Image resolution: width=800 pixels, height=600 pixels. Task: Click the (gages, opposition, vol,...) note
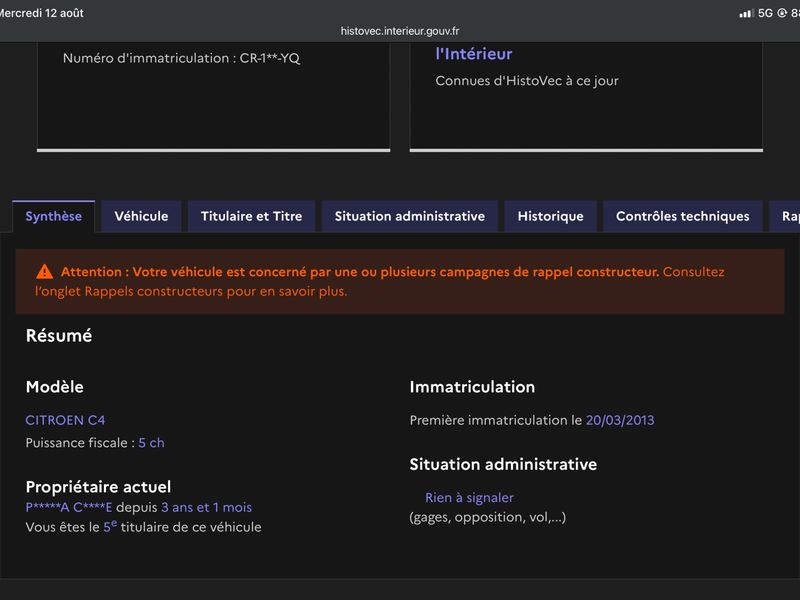[x=488, y=517]
